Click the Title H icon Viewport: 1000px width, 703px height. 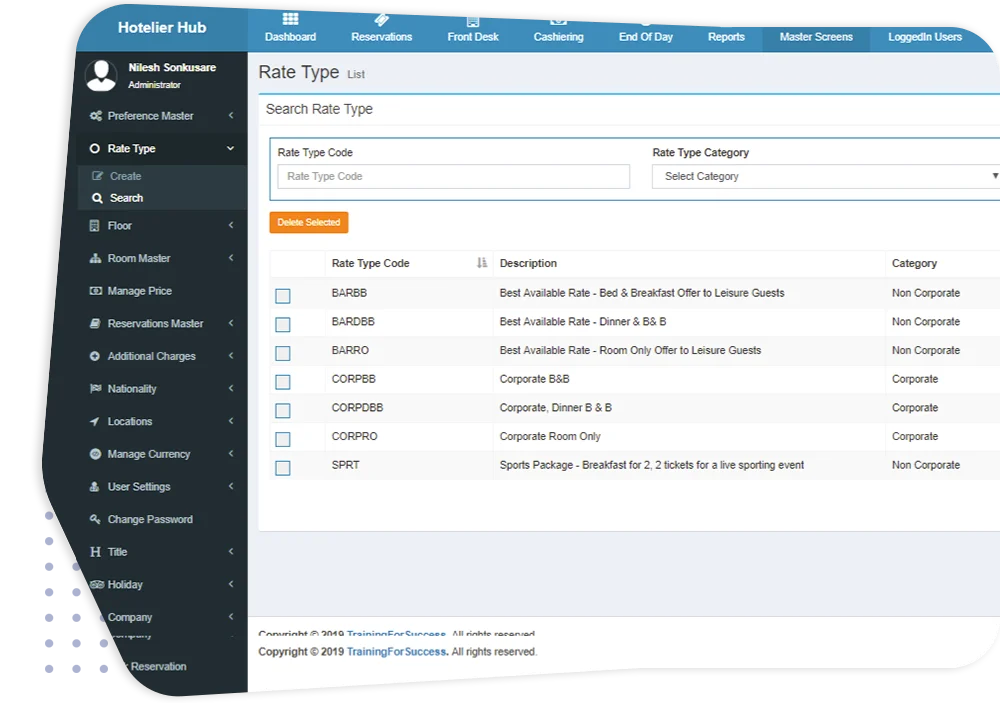click(x=95, y=552)
